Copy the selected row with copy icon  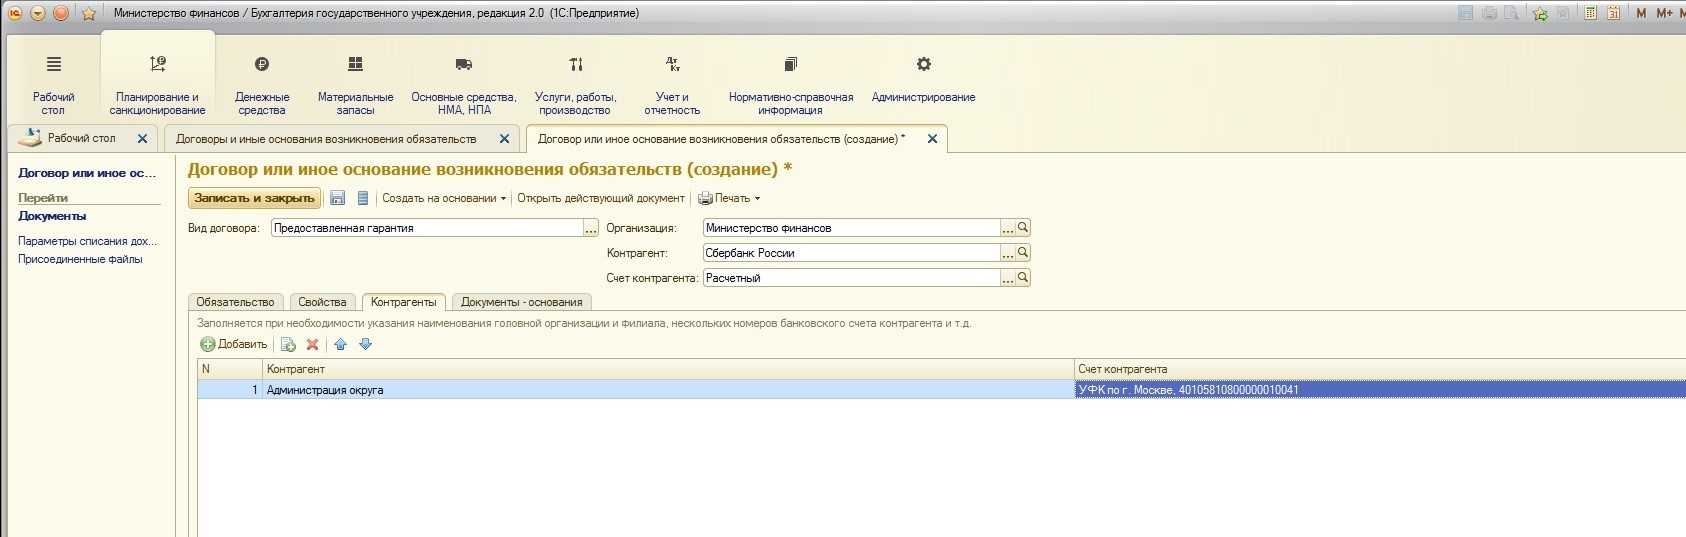point(288,344)
